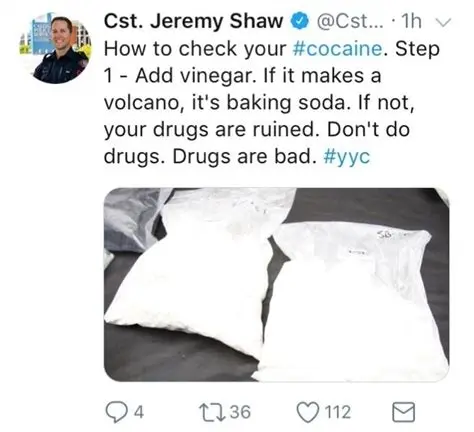Open the attached photo of white bags

277,285
